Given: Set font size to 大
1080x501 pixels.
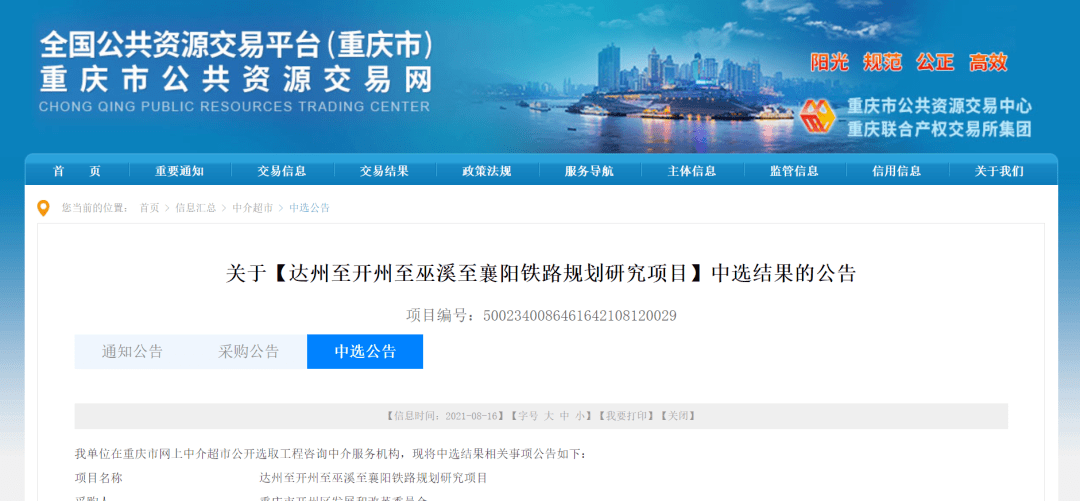Looking at the screenshot, I should [x=549, y=416].
